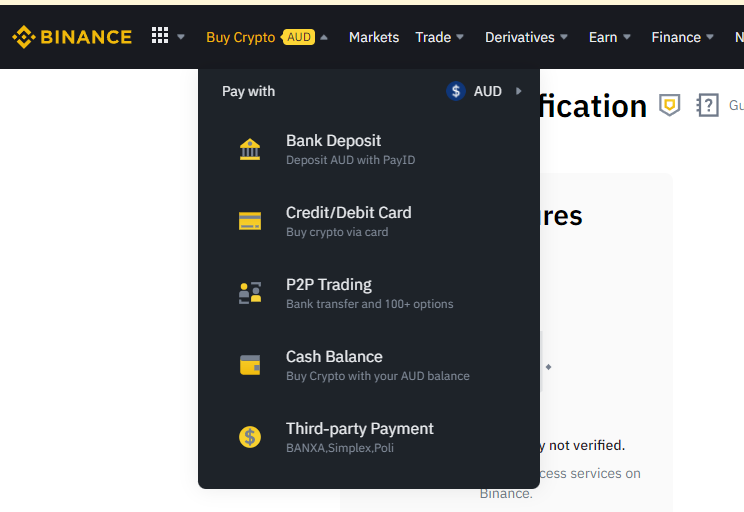Expand the Trade dropdown arrow
This screenshot has width=744, height=512.
(x=459, y=37)
